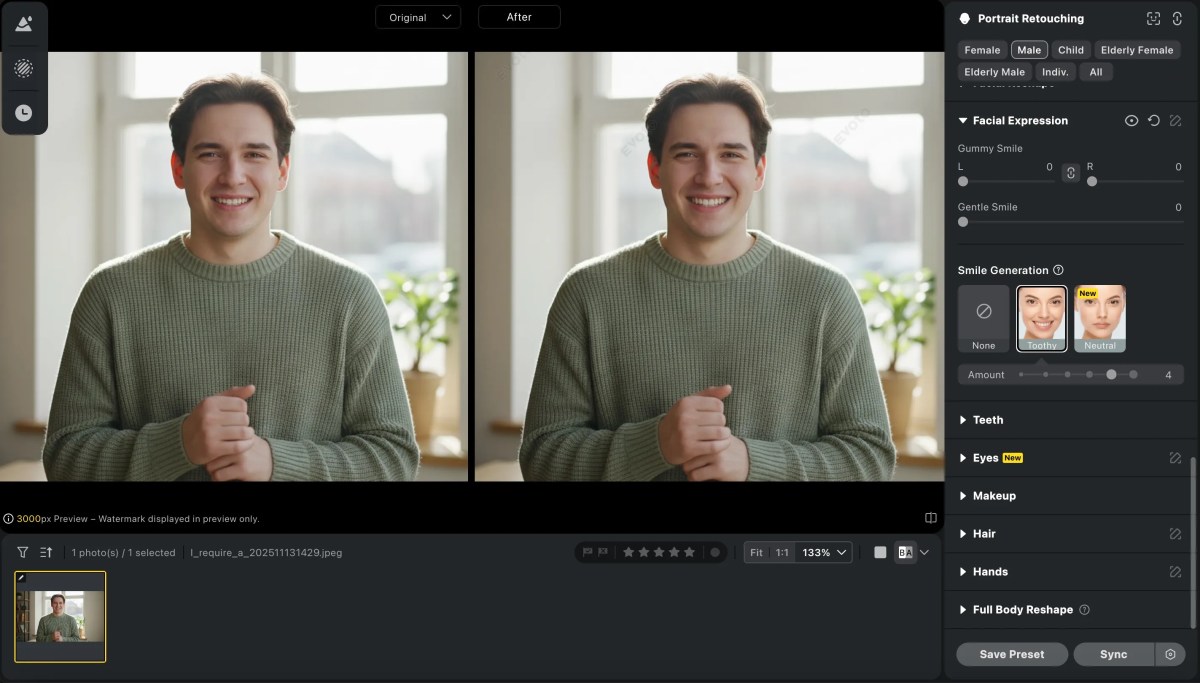The width and height of the screenshot is (1200, 683).
Task: Switch to the Elderly Female category
Action: (x=1137, y=49)
